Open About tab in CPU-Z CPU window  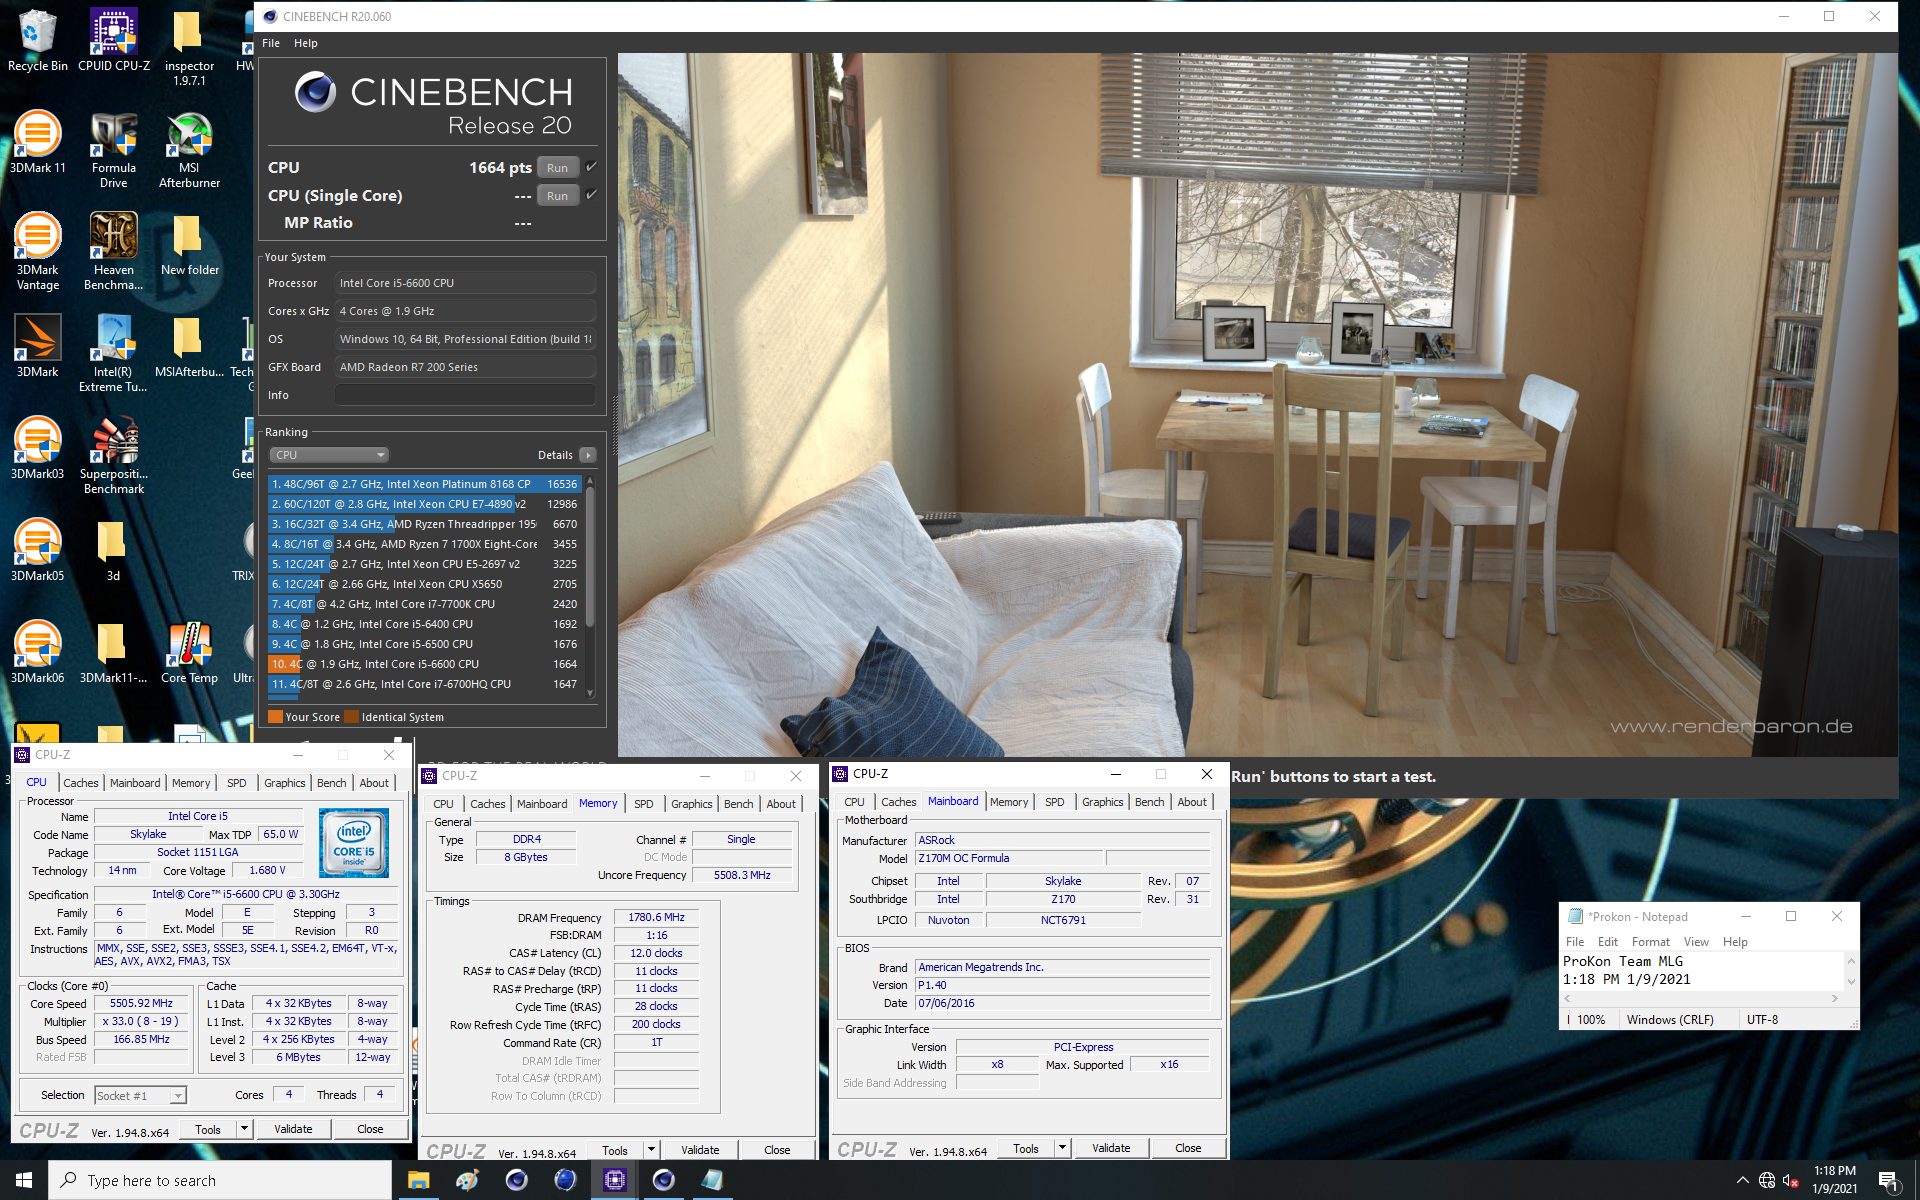375,783
